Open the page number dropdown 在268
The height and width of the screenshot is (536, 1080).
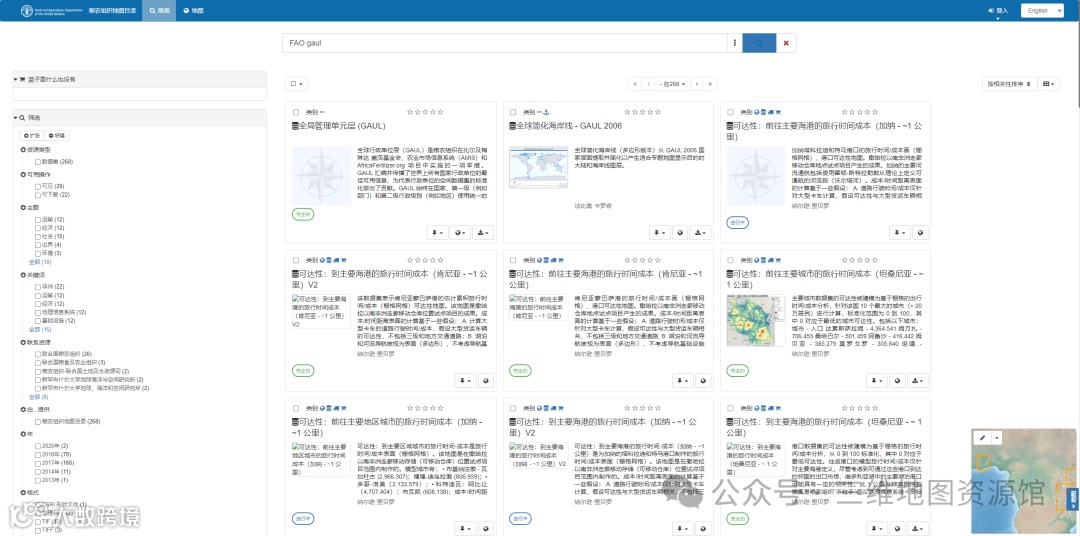[x=672, y=83]
